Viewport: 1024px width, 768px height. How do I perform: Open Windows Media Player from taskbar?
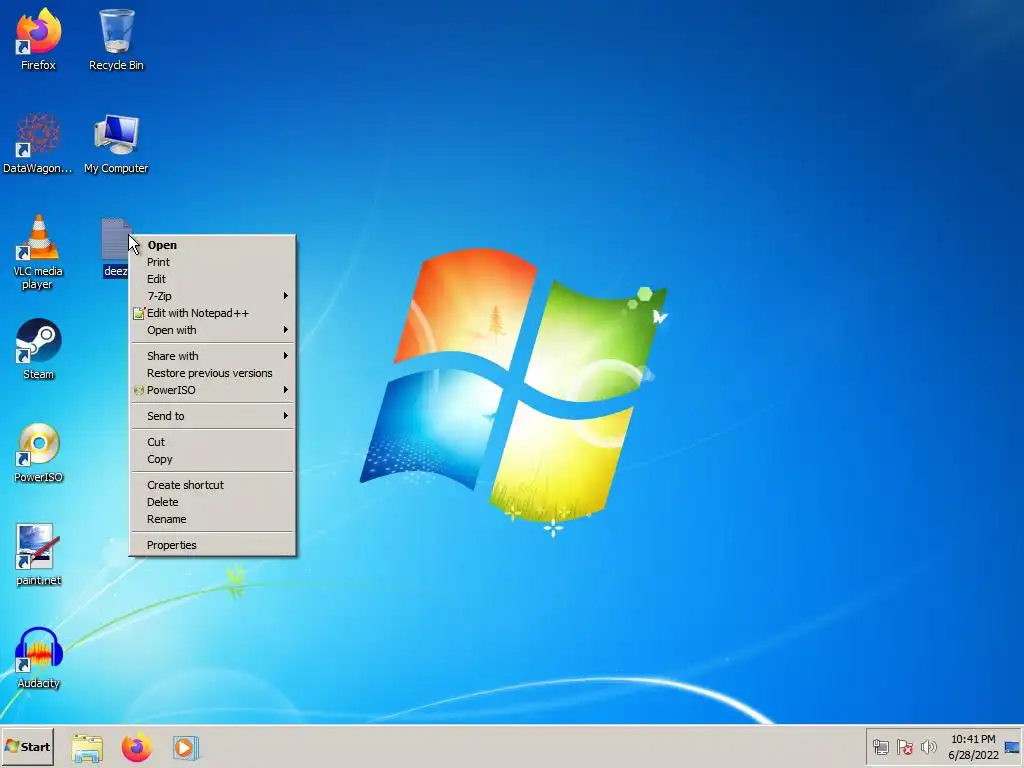click(x=185, y=748)
